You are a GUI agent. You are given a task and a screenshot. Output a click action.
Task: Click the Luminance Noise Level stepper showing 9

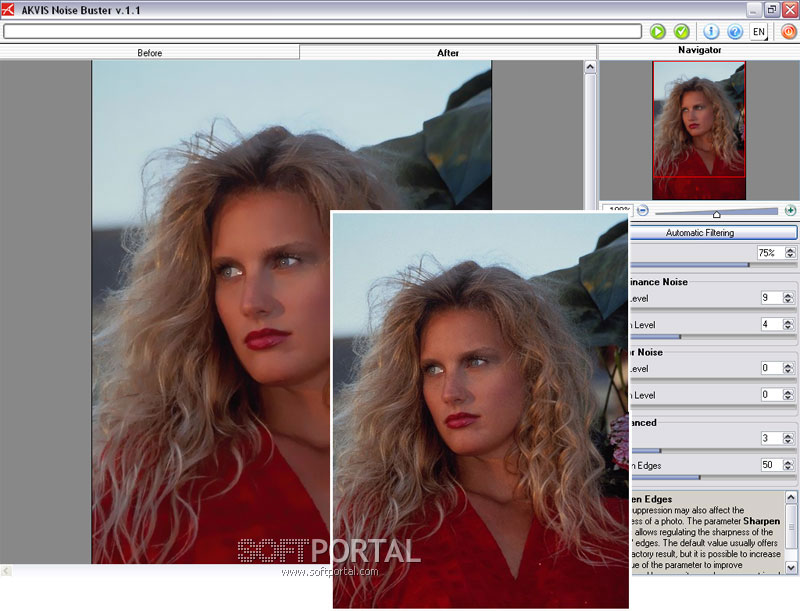(x=788, y=298)
